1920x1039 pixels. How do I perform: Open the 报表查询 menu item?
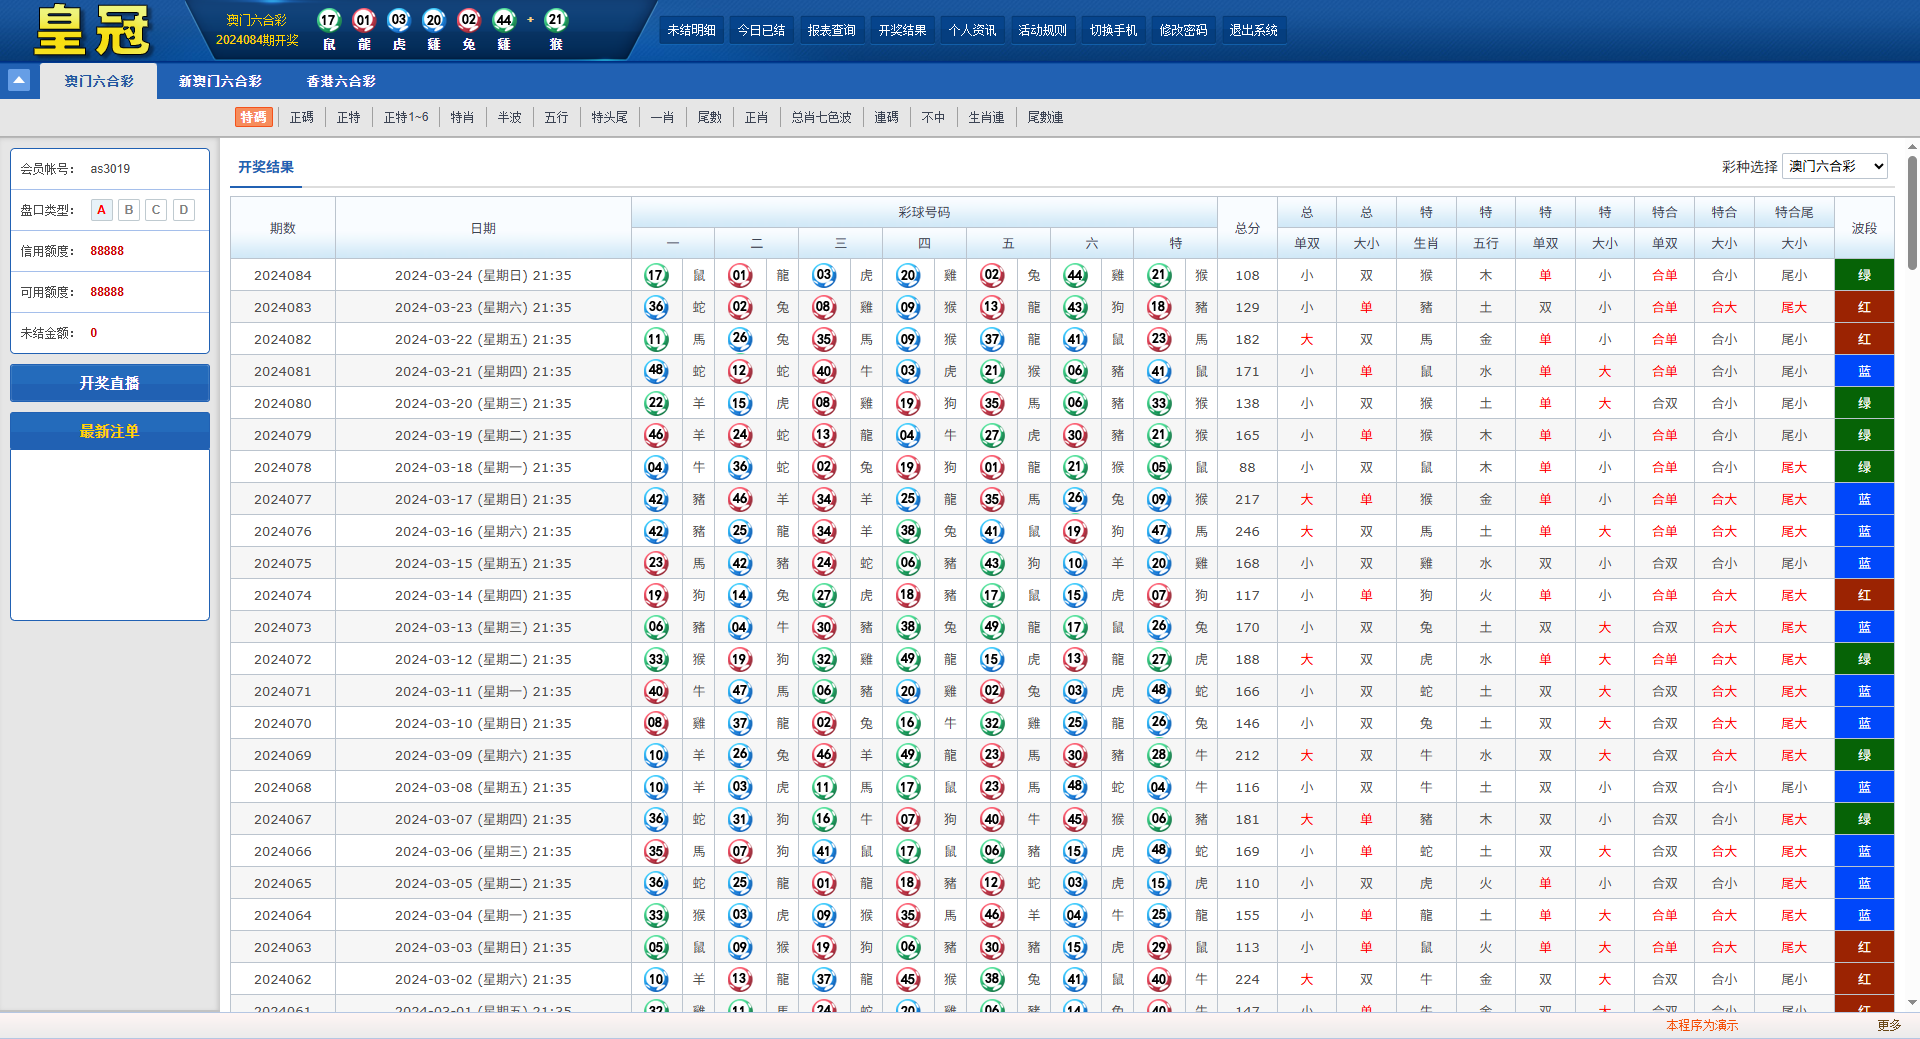831,30
